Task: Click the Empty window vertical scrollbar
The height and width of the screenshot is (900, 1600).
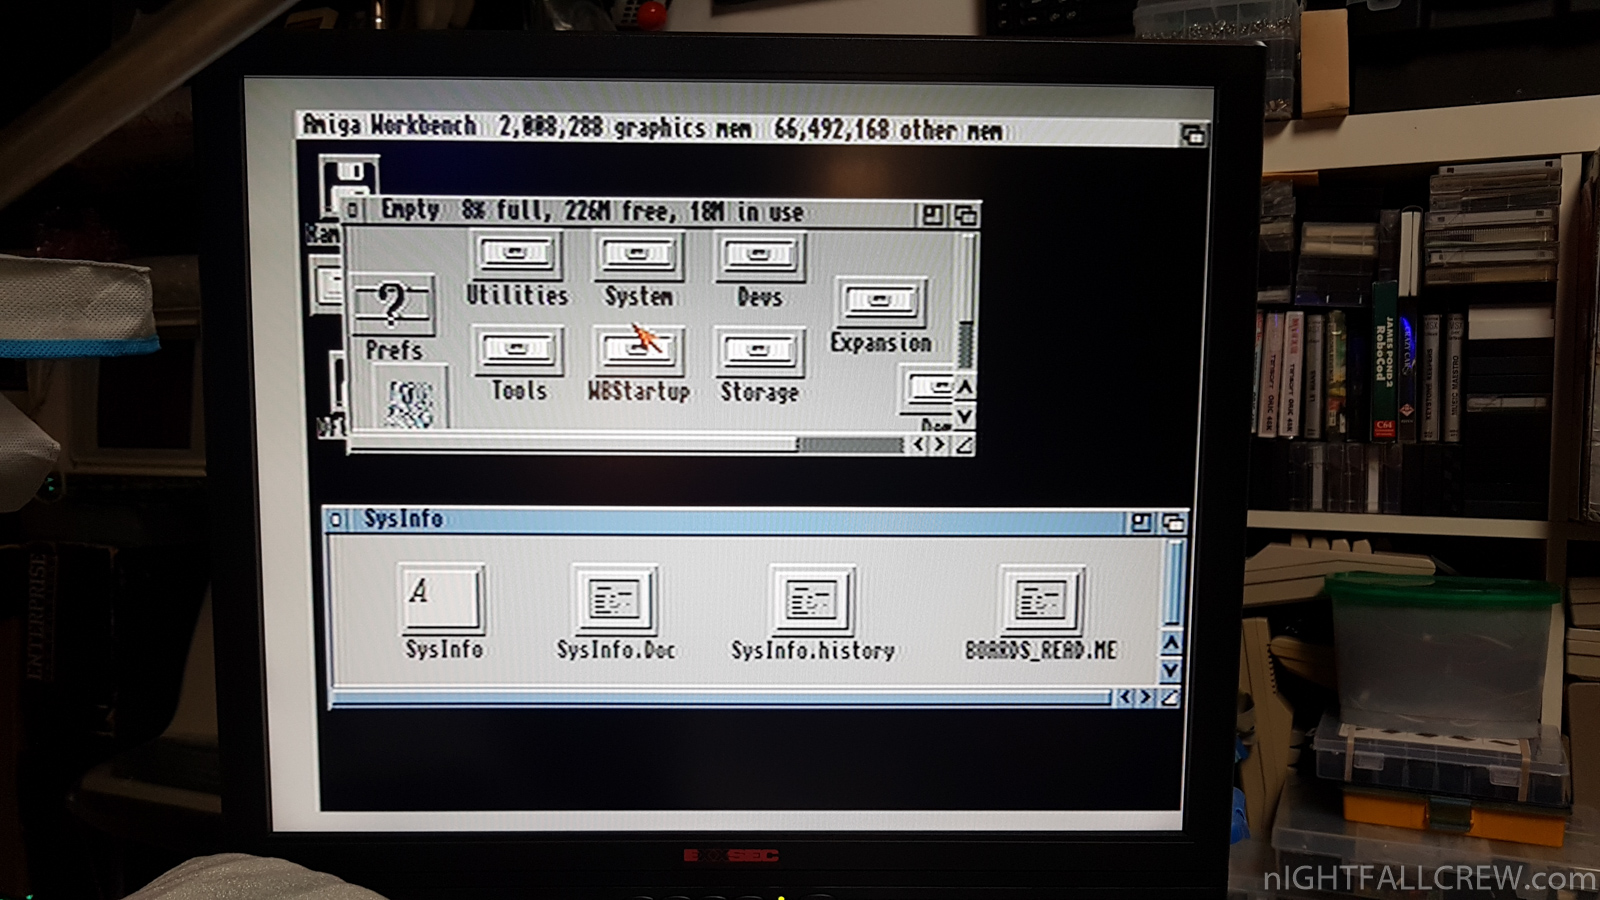Action: 965,302
